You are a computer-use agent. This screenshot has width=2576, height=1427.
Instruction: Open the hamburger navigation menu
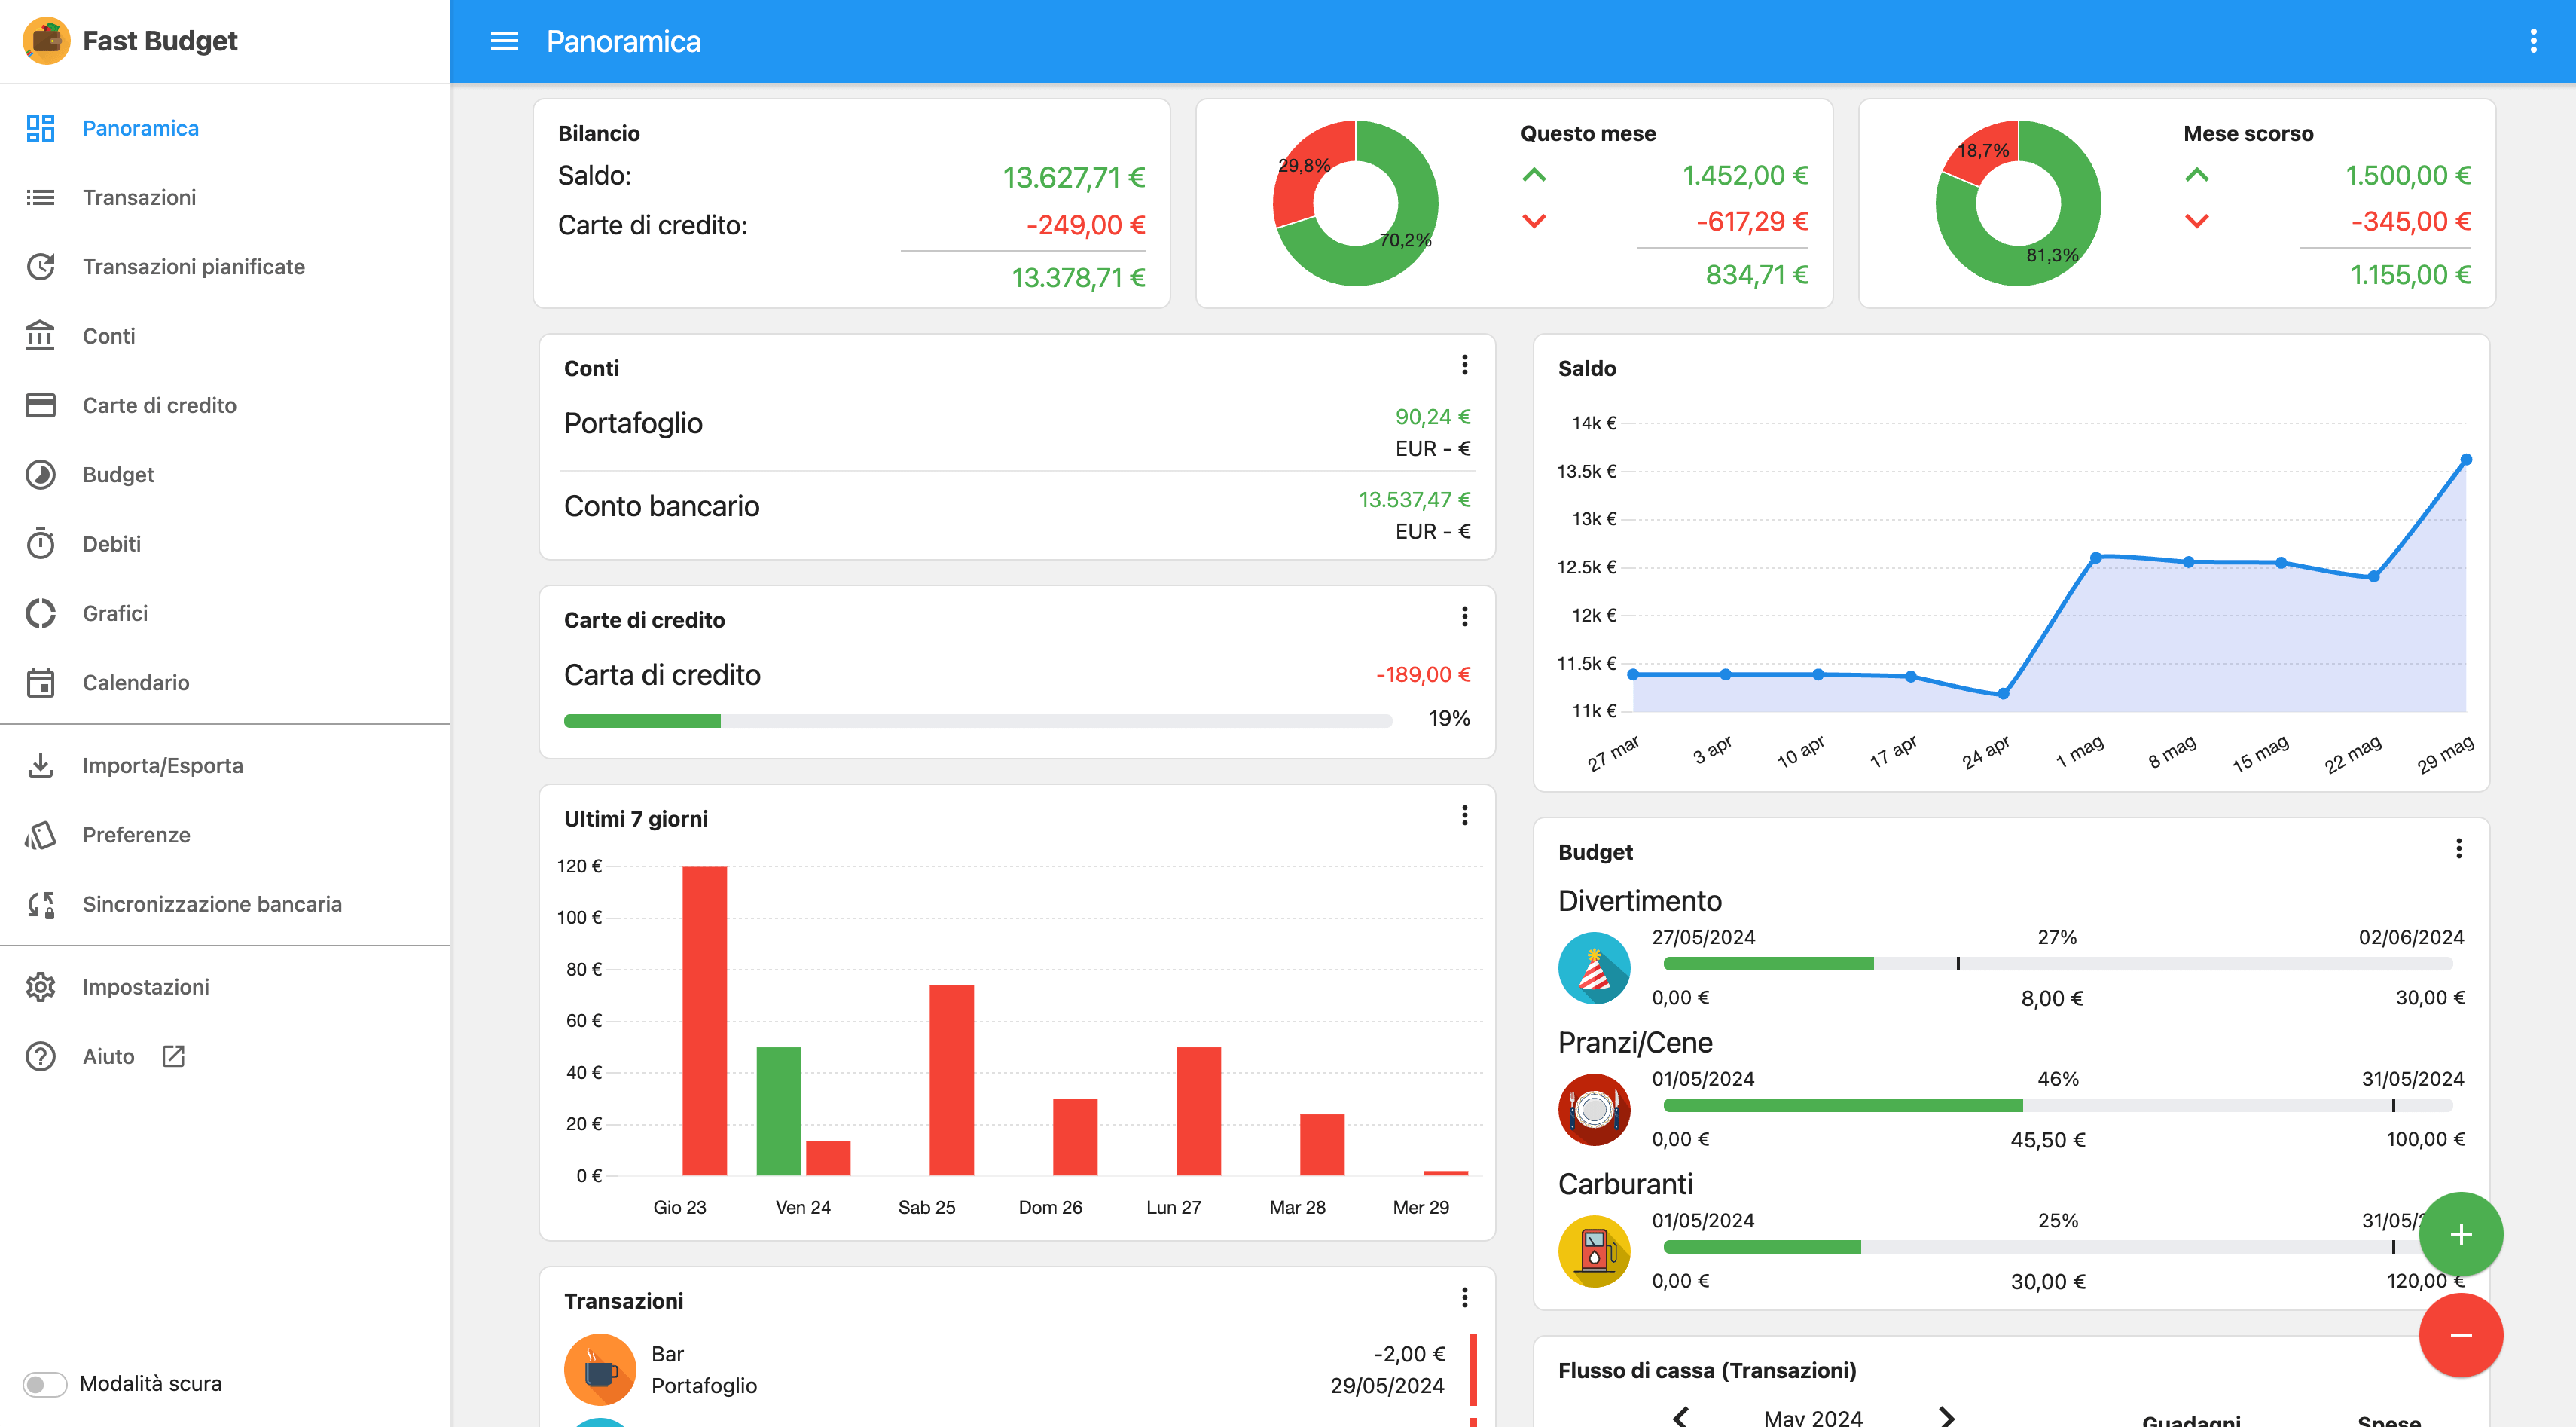point(504,41)
